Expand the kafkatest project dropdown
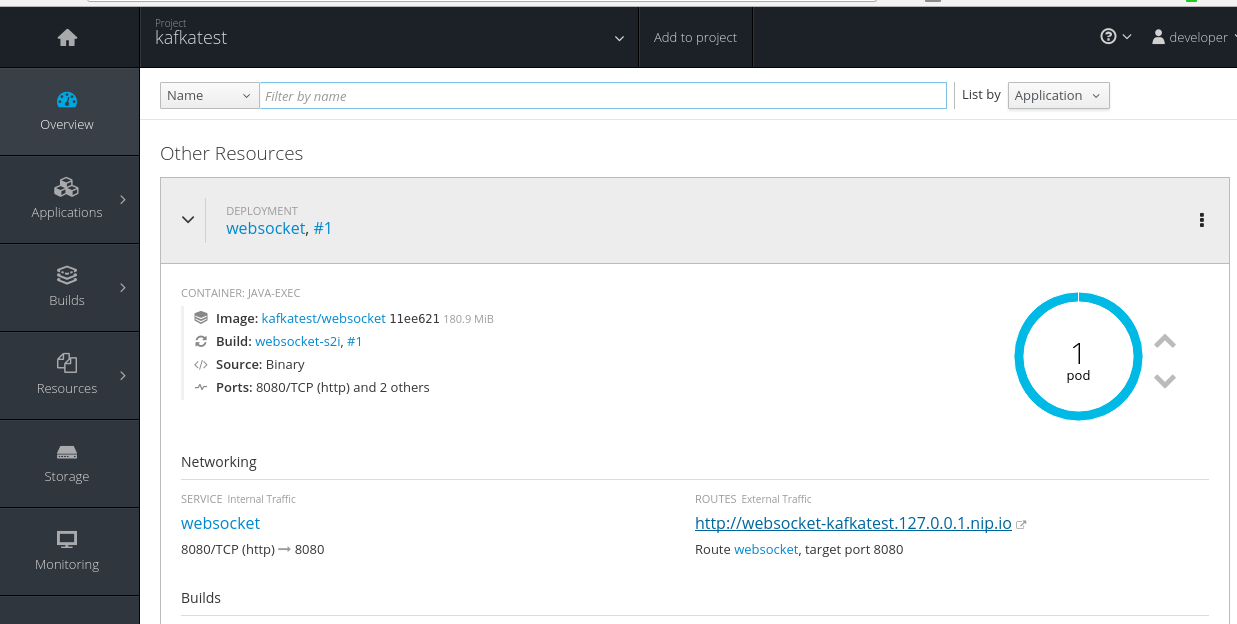 tap(390, 38)
